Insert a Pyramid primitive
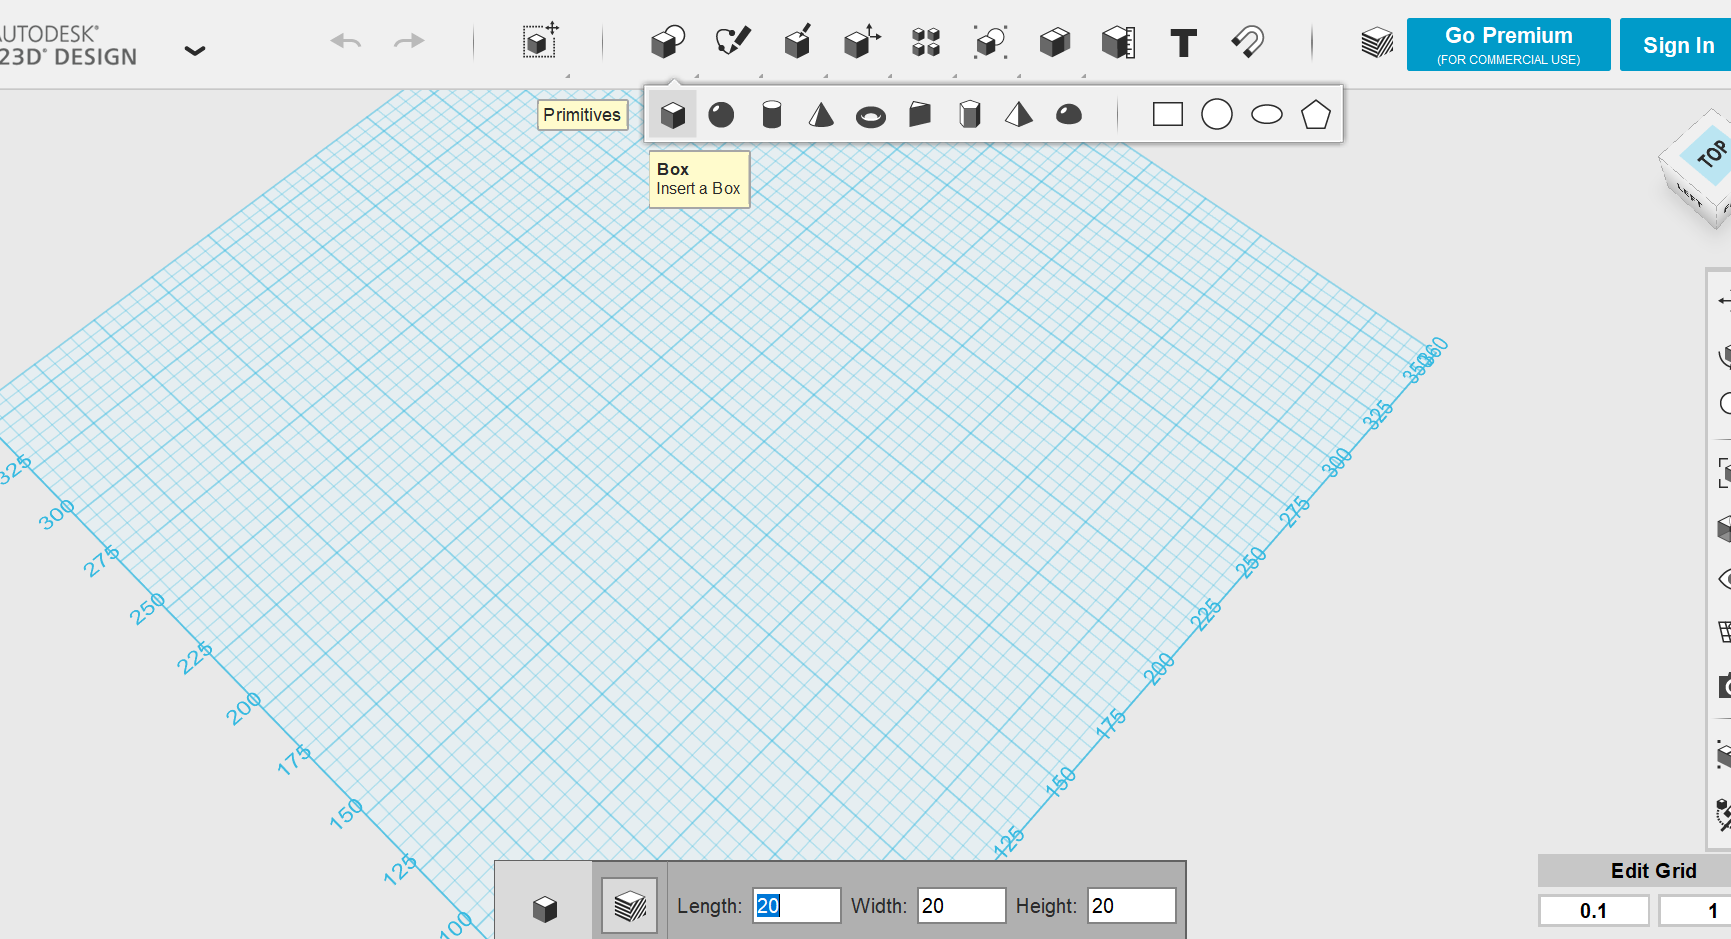This screenshot has width=1731, height=939. pos(1019,115)
